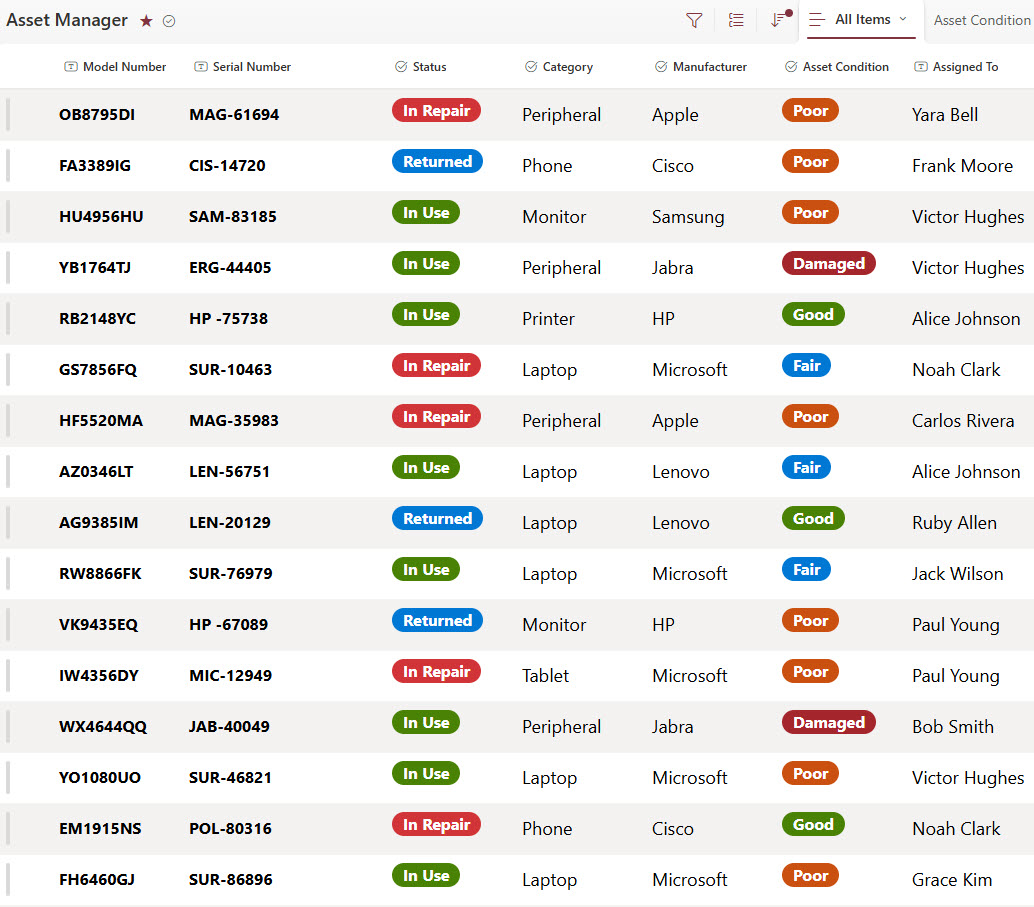Click the Assigned To column header
Screen dimensions: 1034x907
(x=956, y=67)
